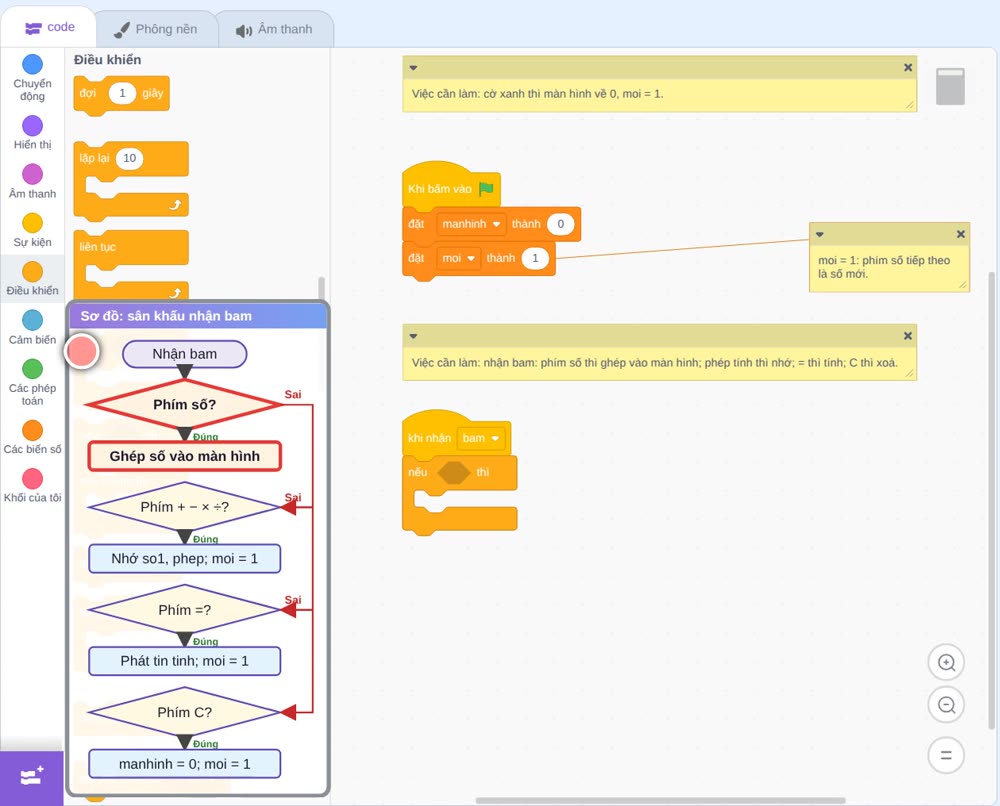This screenshot has width=1000, height=806.
Task: Switch to the code tab
Action: 49,27
